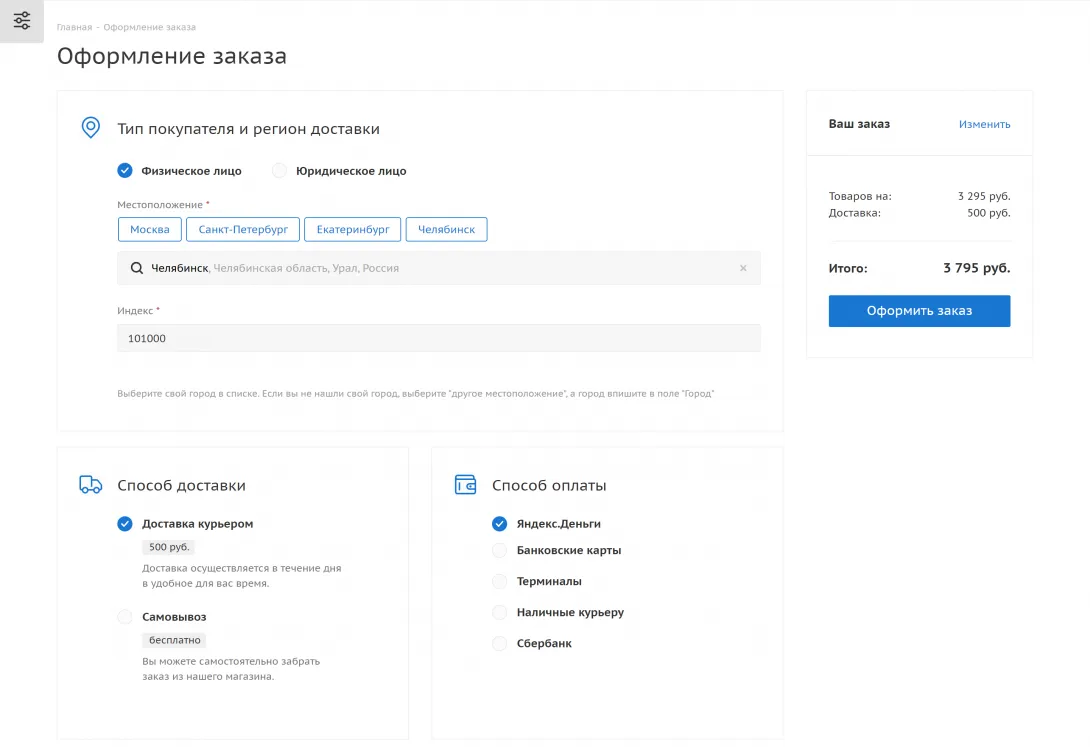Click the location pin icon
The width and height of the screenshot is (1090, 747).
[x=90, y=127]
